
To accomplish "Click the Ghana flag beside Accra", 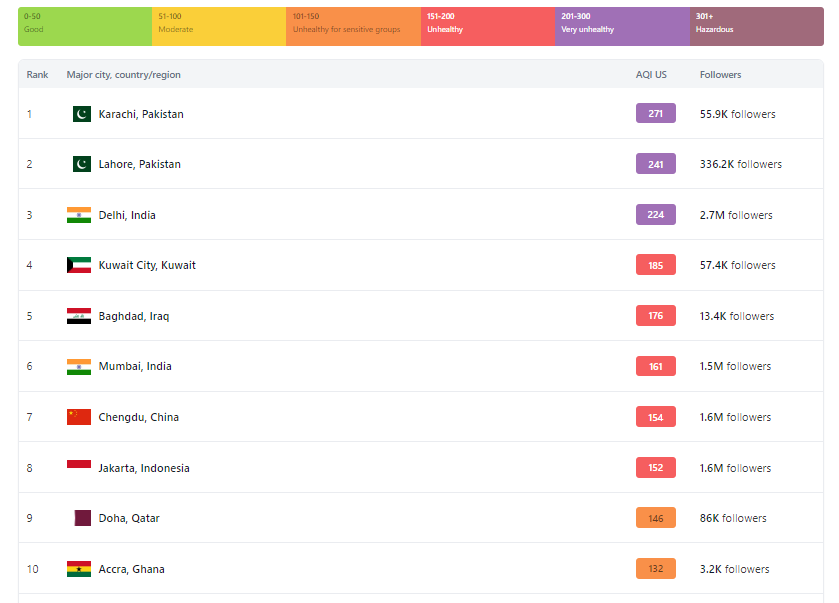I will tap(79, 569).
